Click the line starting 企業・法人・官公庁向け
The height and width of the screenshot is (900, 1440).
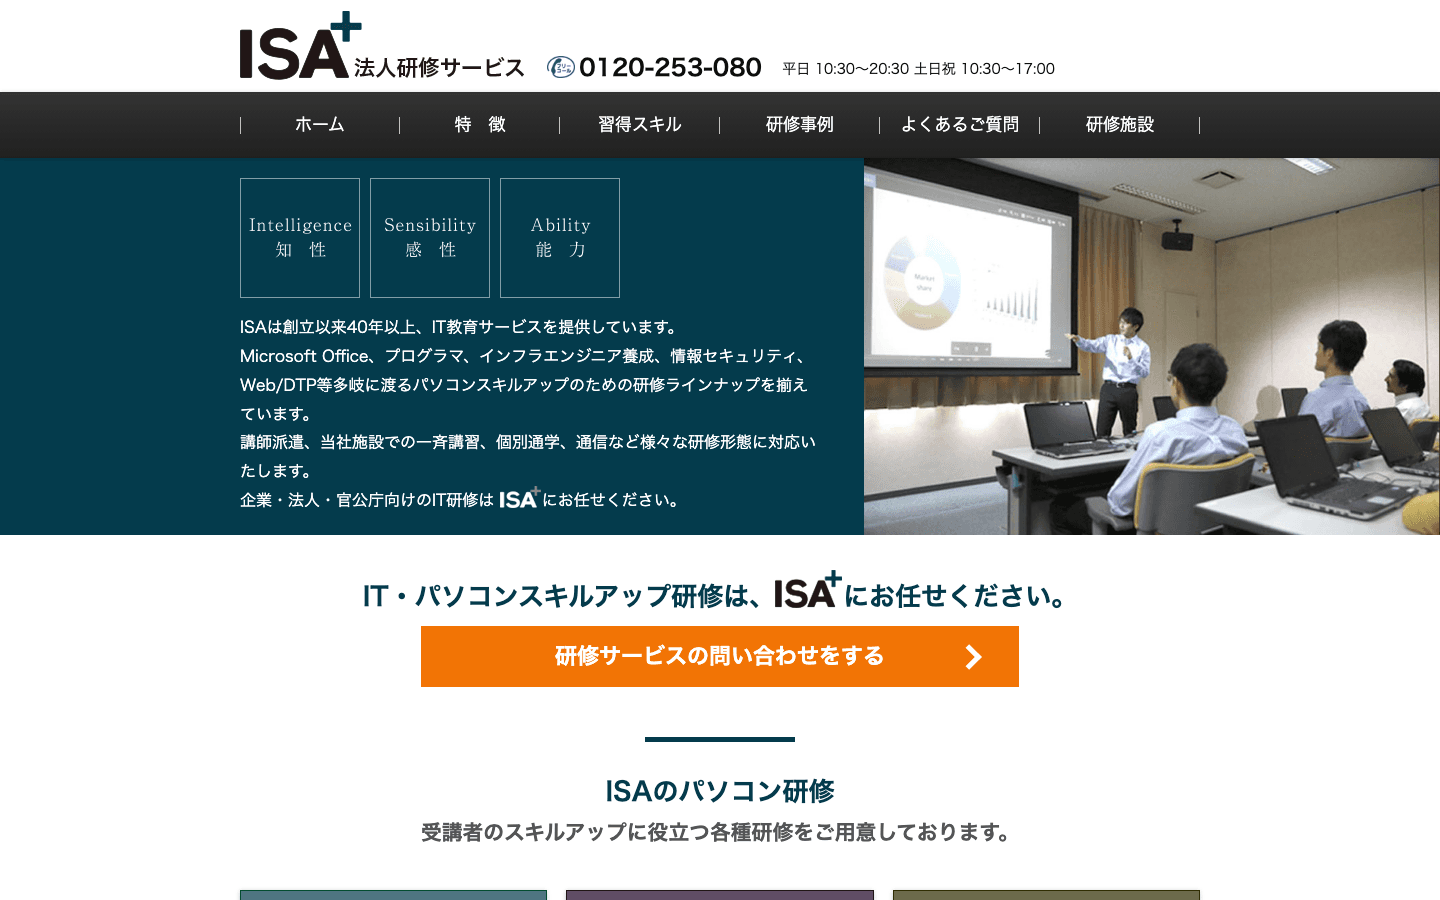click(x=462, y=499)
